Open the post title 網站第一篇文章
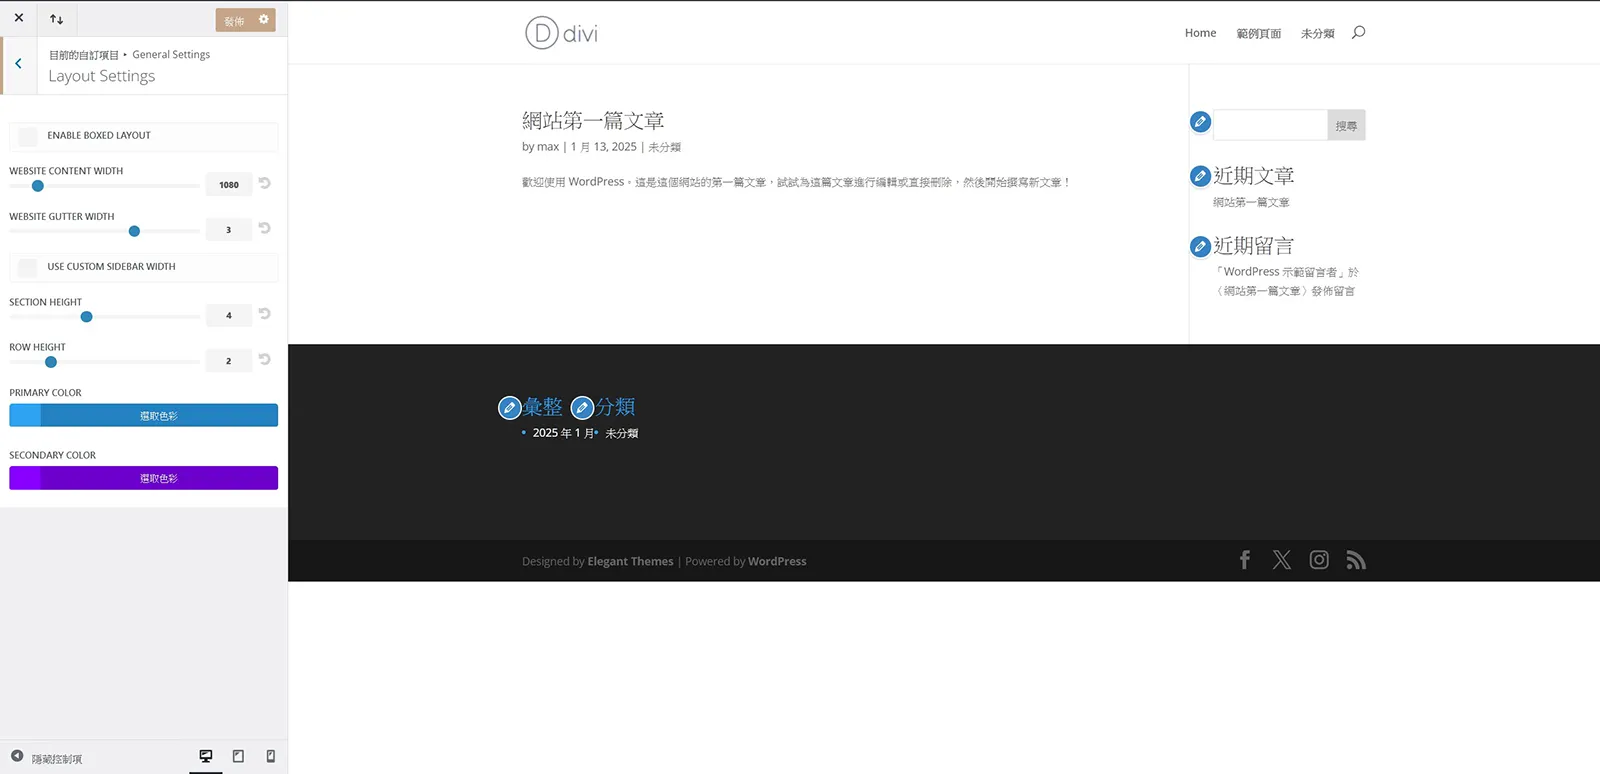The width and height of the screenshot is (1600, 774). point(593,121)
